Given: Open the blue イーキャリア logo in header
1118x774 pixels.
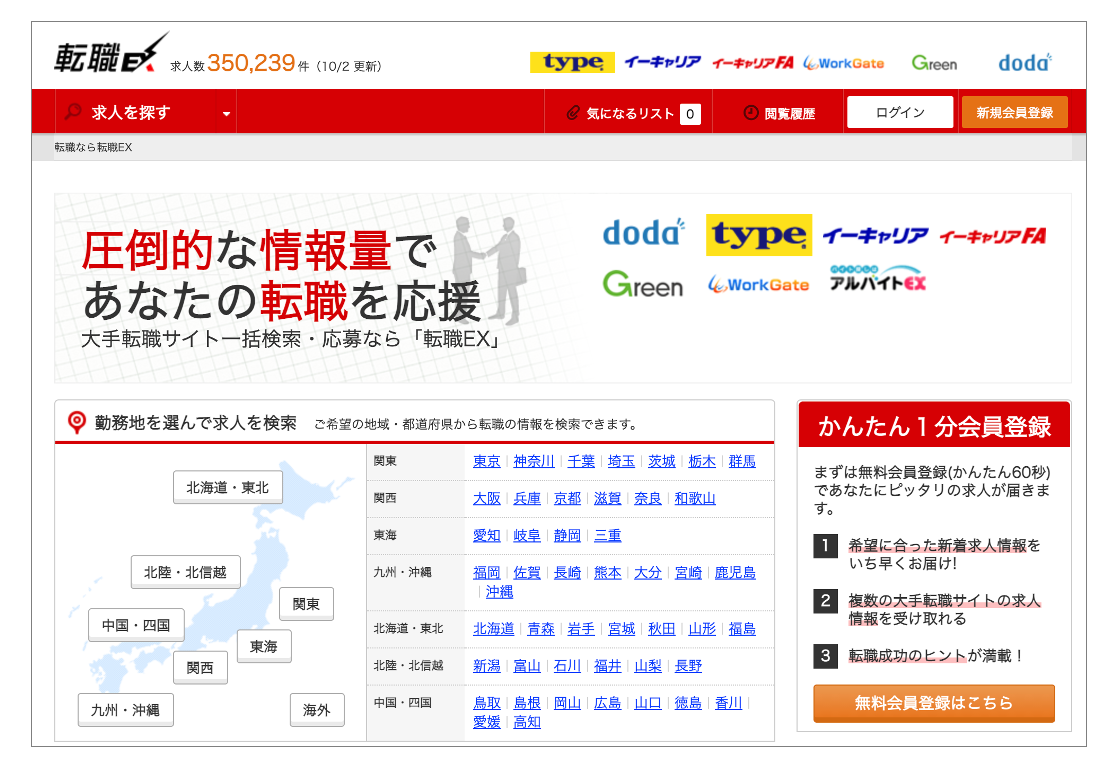Looking at the screenshot, I should coord(662,63).
